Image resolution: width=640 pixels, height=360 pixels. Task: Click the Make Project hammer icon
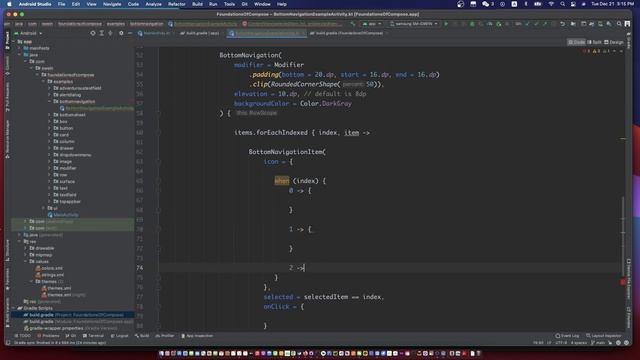point(353,24)
